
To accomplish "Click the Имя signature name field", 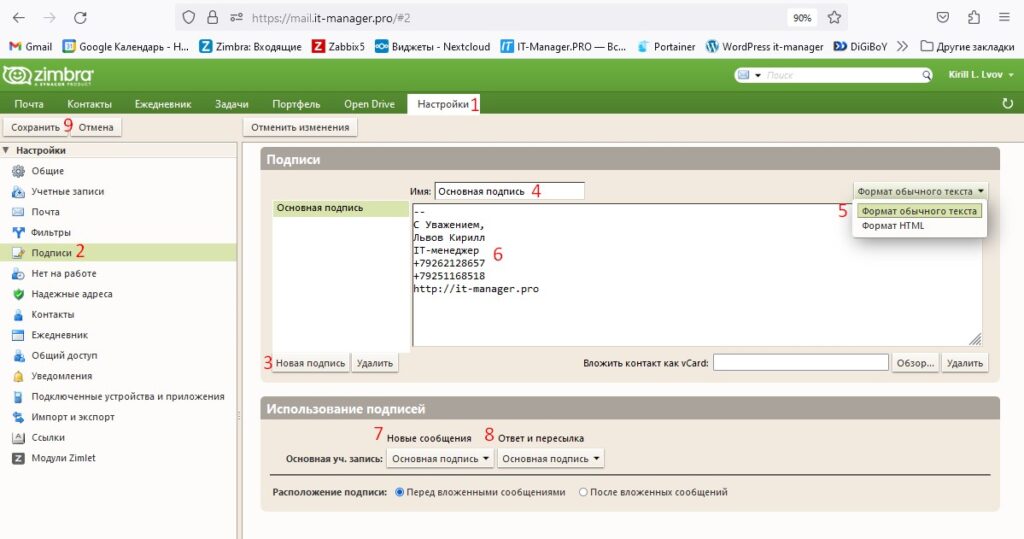I will click(509, 191).
